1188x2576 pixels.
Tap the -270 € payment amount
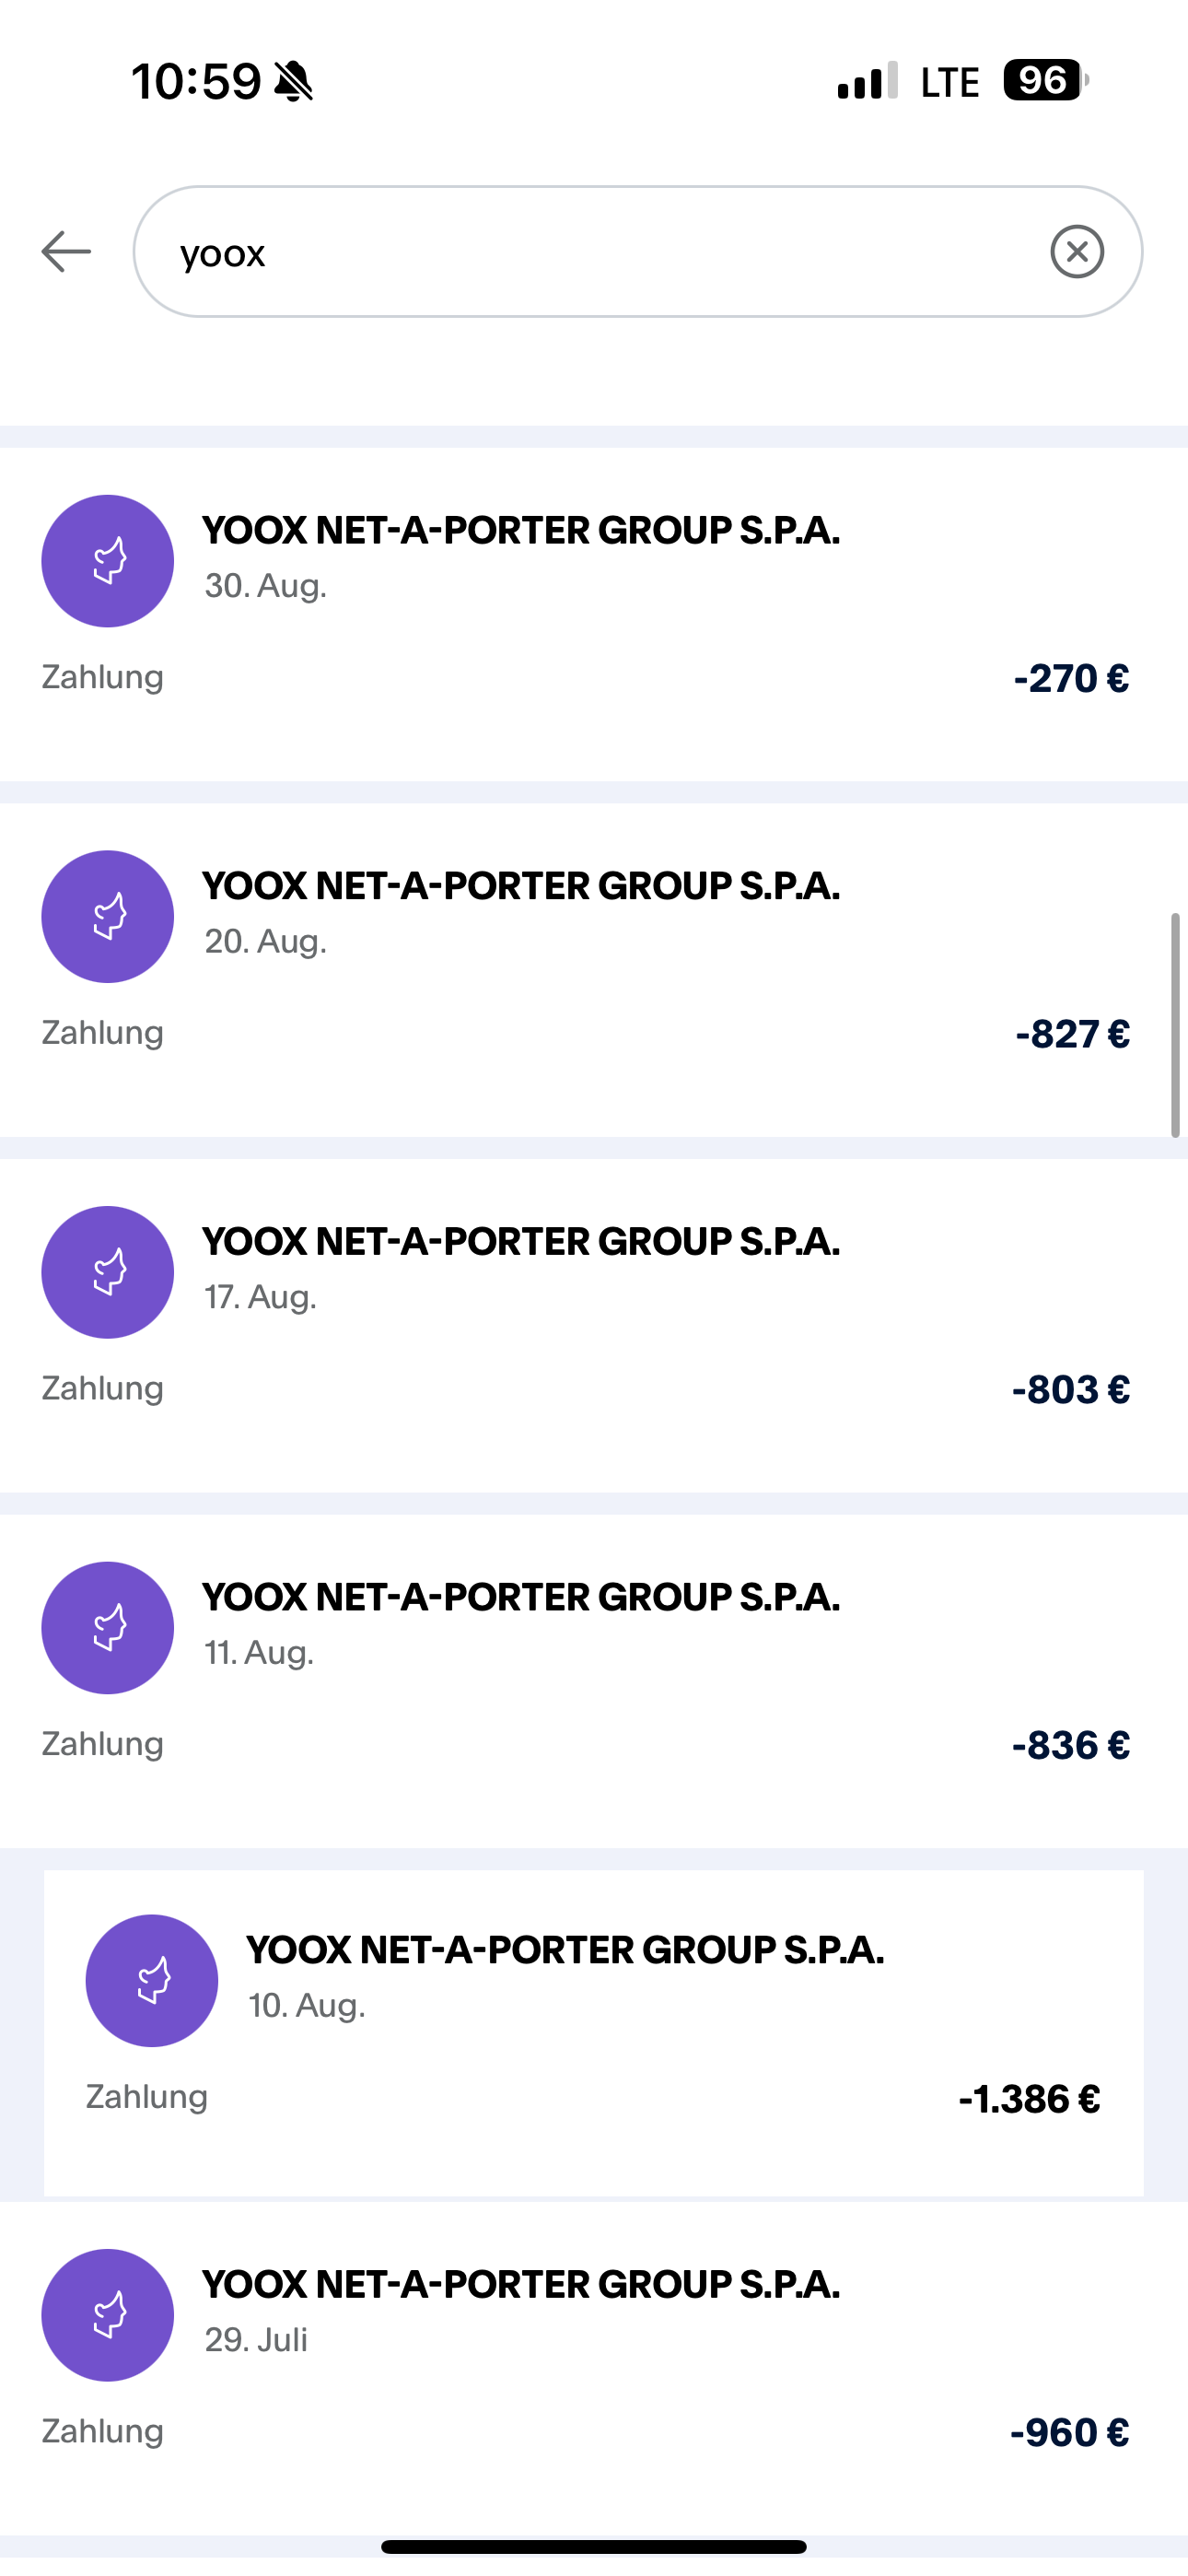(1071, 679)
